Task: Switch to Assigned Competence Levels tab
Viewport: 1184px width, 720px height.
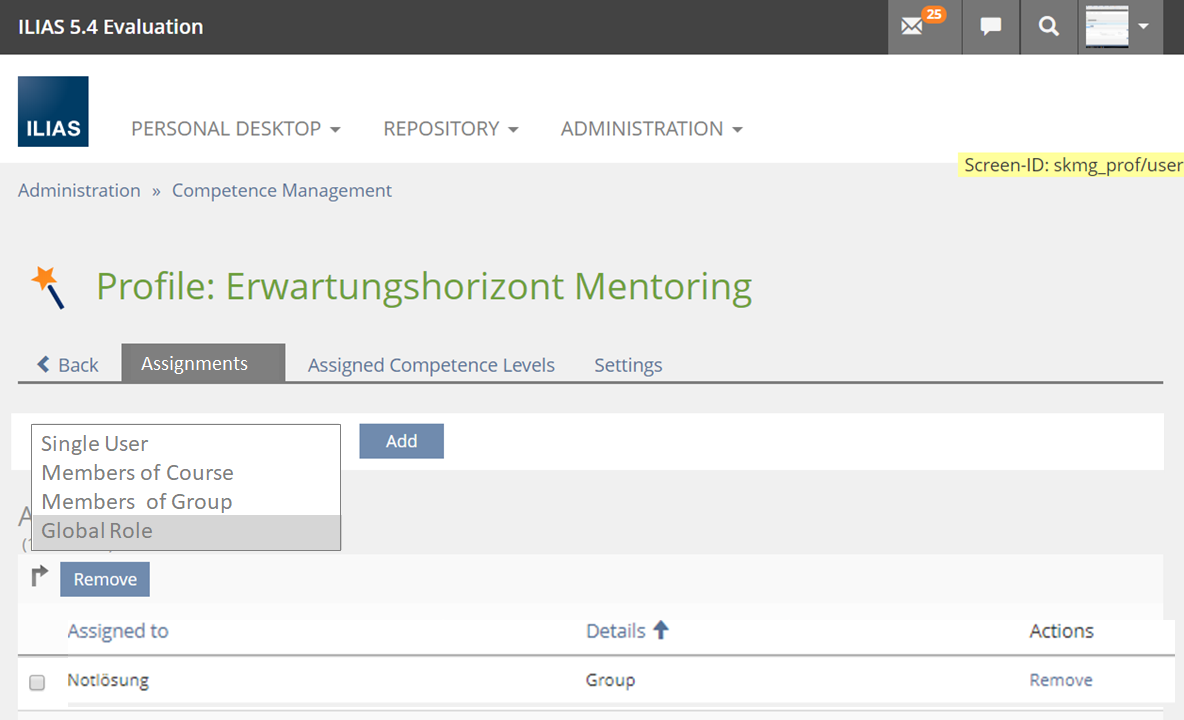Action: pyautogui.click(x=431, y=365)
